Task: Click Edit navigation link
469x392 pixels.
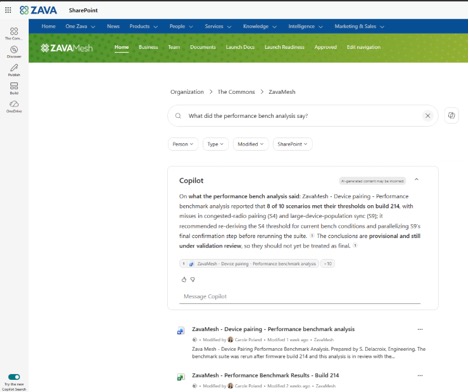Action: pyautogui.click(x=364, y=47)
